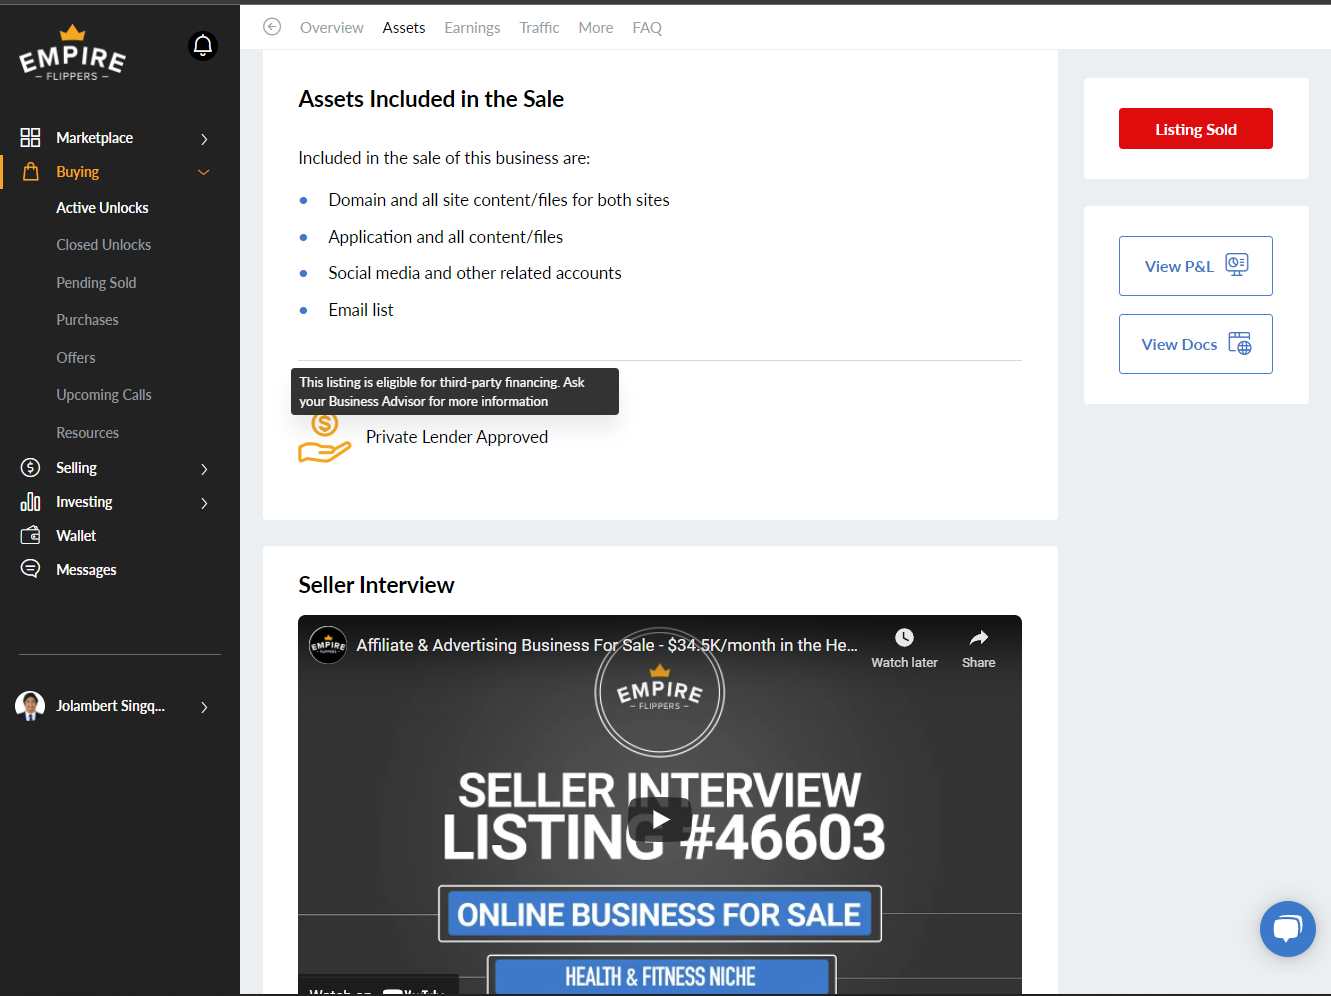
Task: Click the Messages chat bubble icon
Action: coord(31,569)
